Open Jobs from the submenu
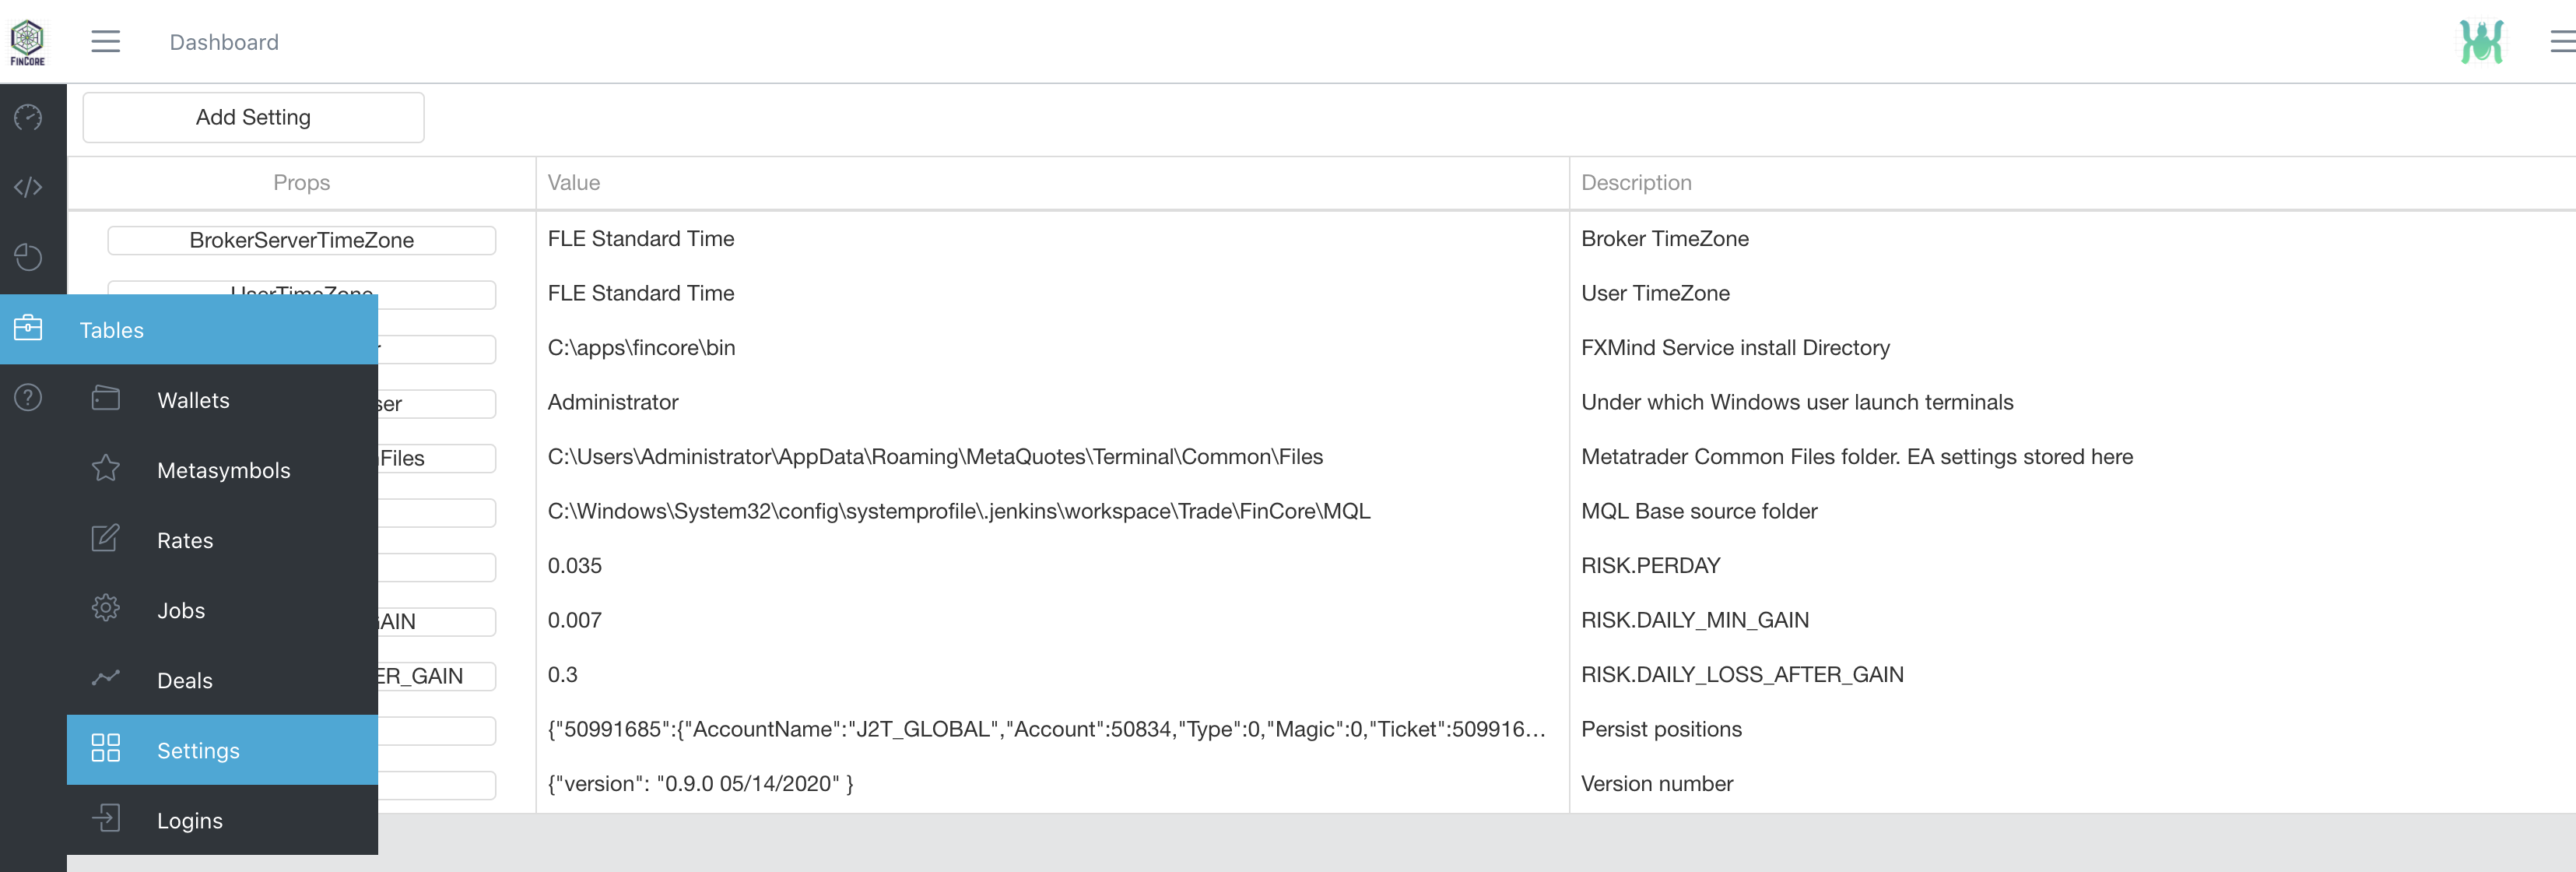 pyautogui.click(x=181, y=610)
